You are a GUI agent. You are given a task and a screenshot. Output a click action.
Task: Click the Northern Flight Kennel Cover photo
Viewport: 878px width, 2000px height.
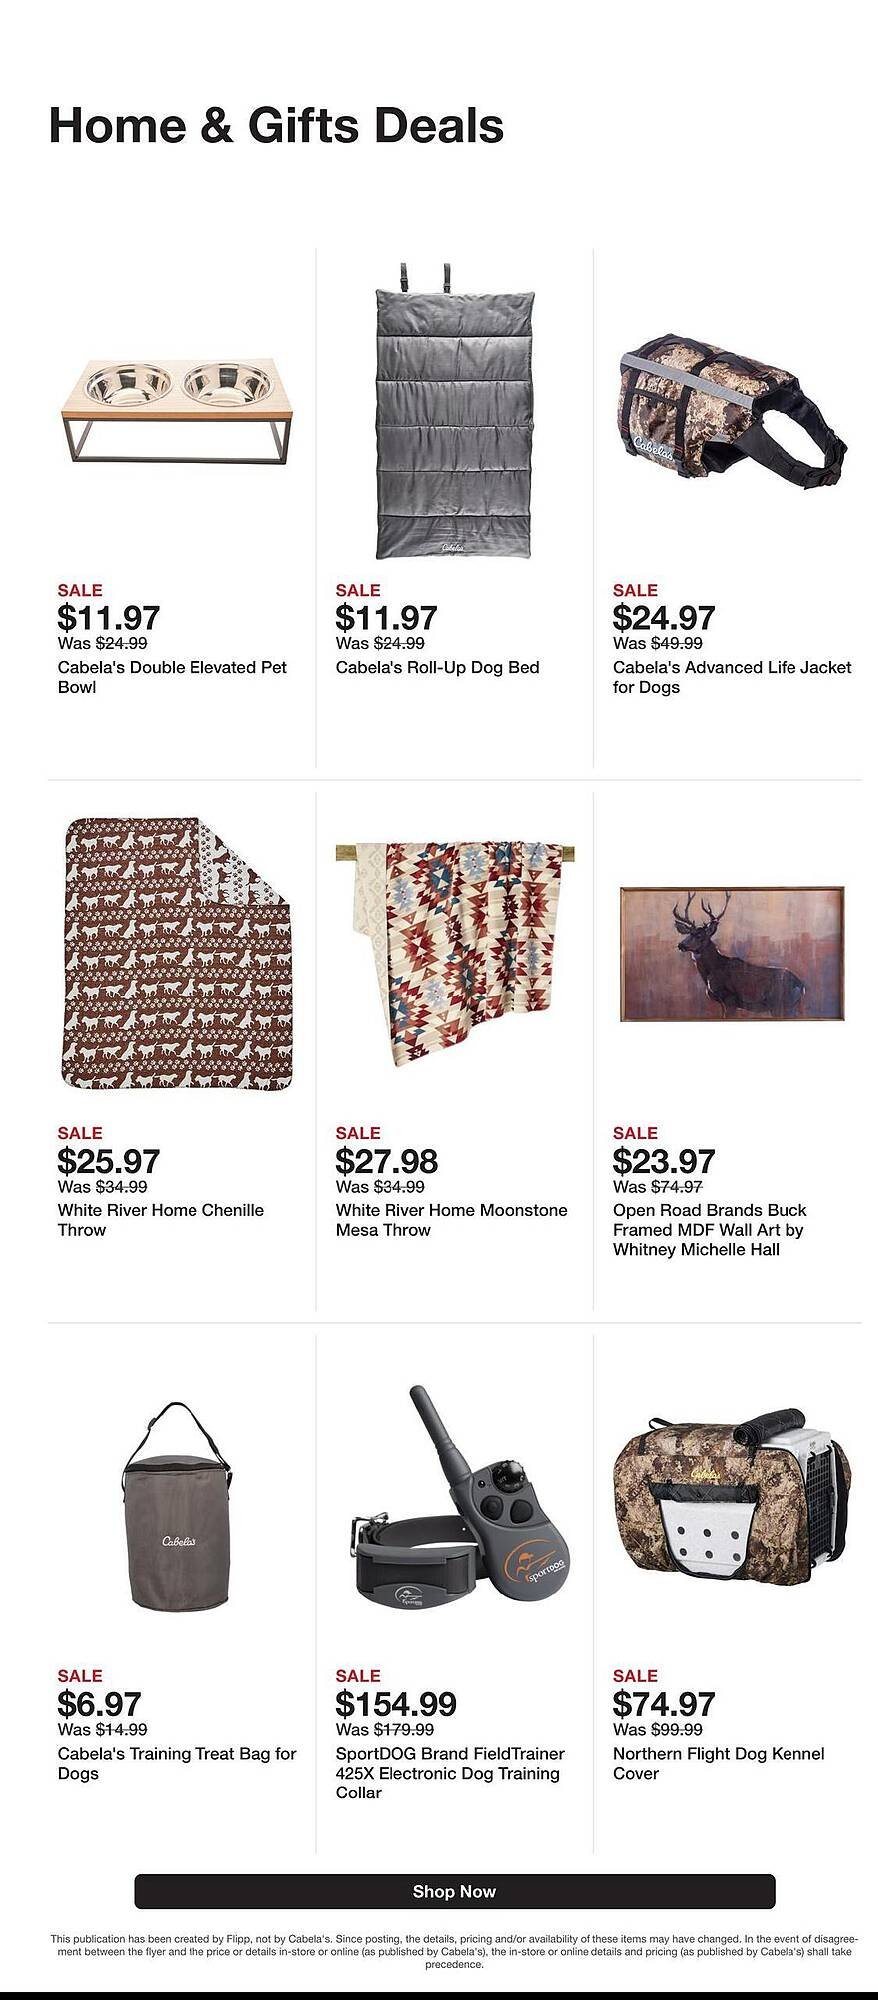[x=732, y=1495]
